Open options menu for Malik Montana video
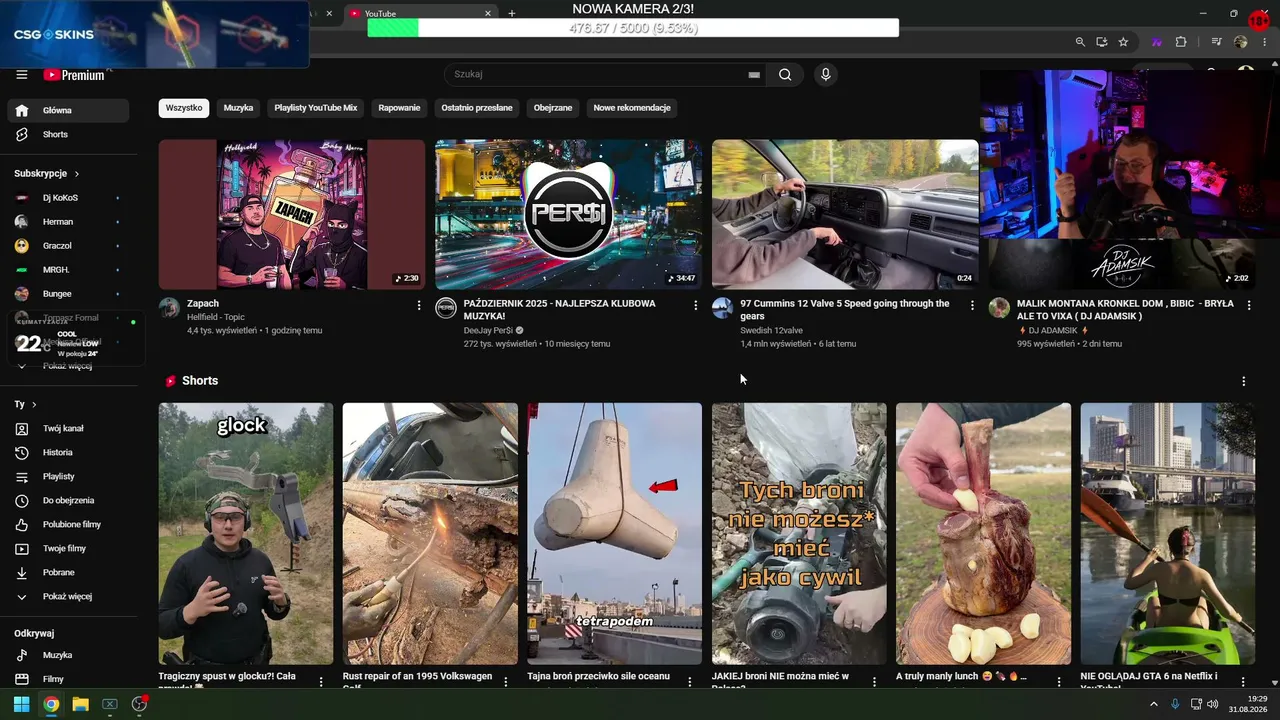1280x720 pixels. 1249,305
